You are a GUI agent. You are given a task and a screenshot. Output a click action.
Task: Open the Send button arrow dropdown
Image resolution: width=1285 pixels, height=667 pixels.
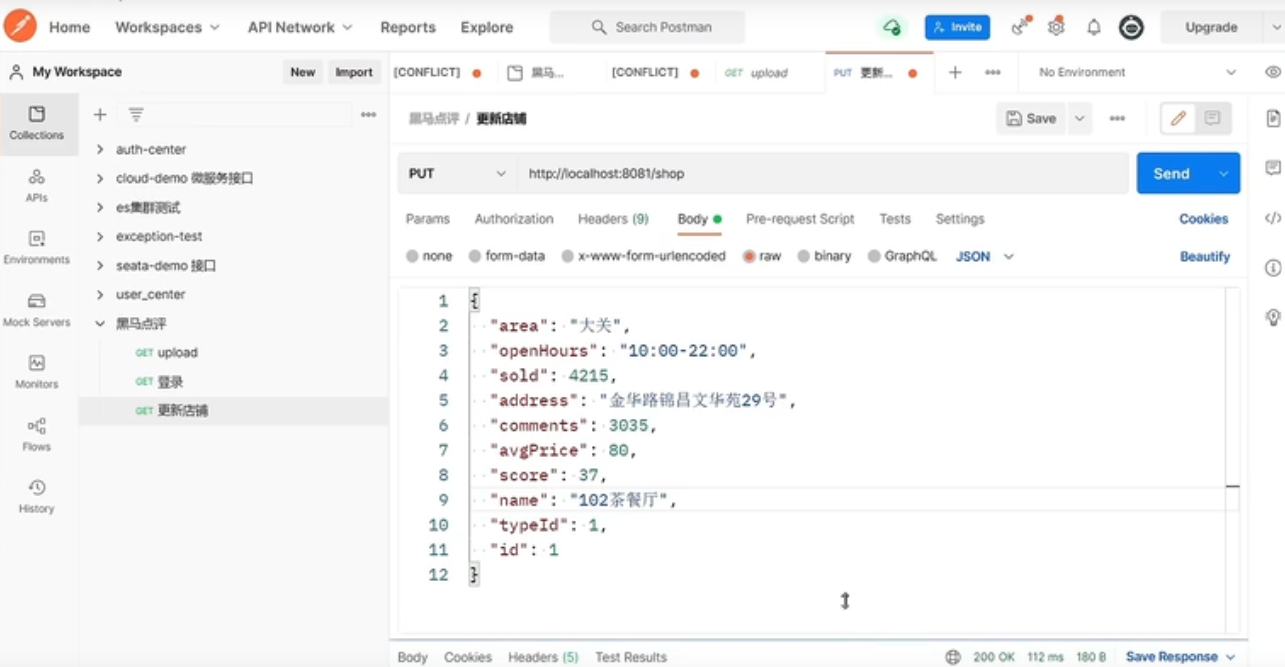(x=1223, y=173)
